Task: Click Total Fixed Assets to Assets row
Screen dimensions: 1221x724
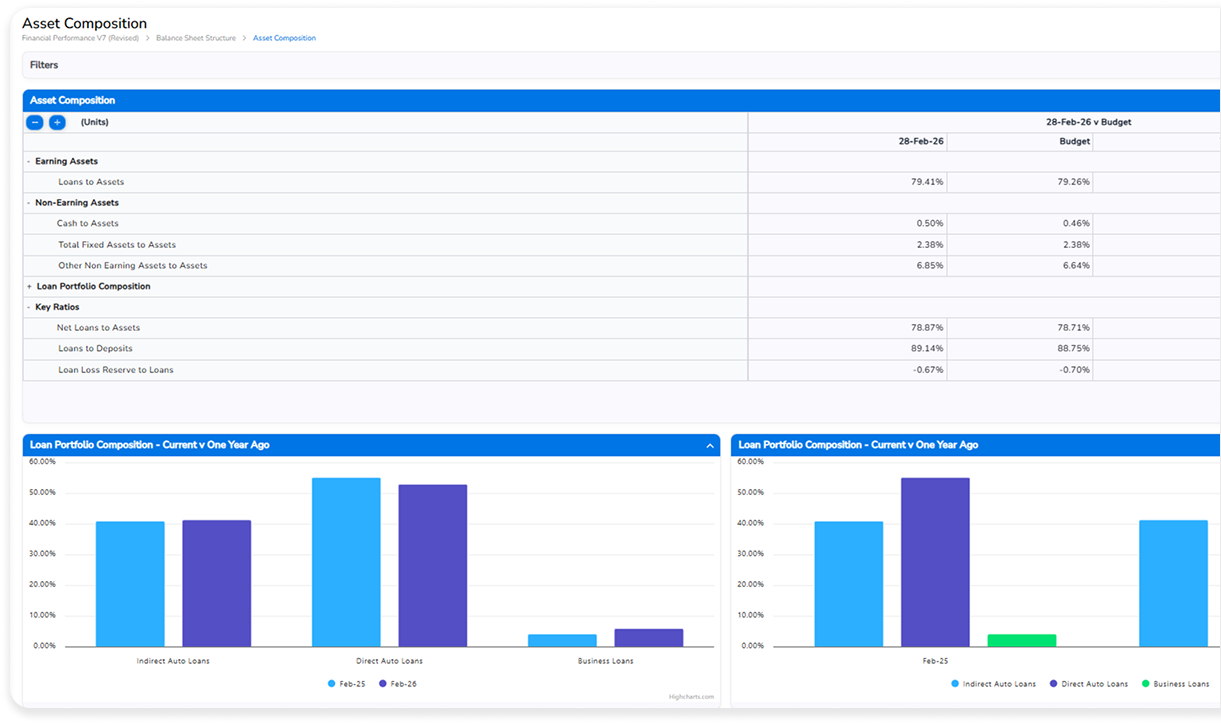Action: (117, 245)
